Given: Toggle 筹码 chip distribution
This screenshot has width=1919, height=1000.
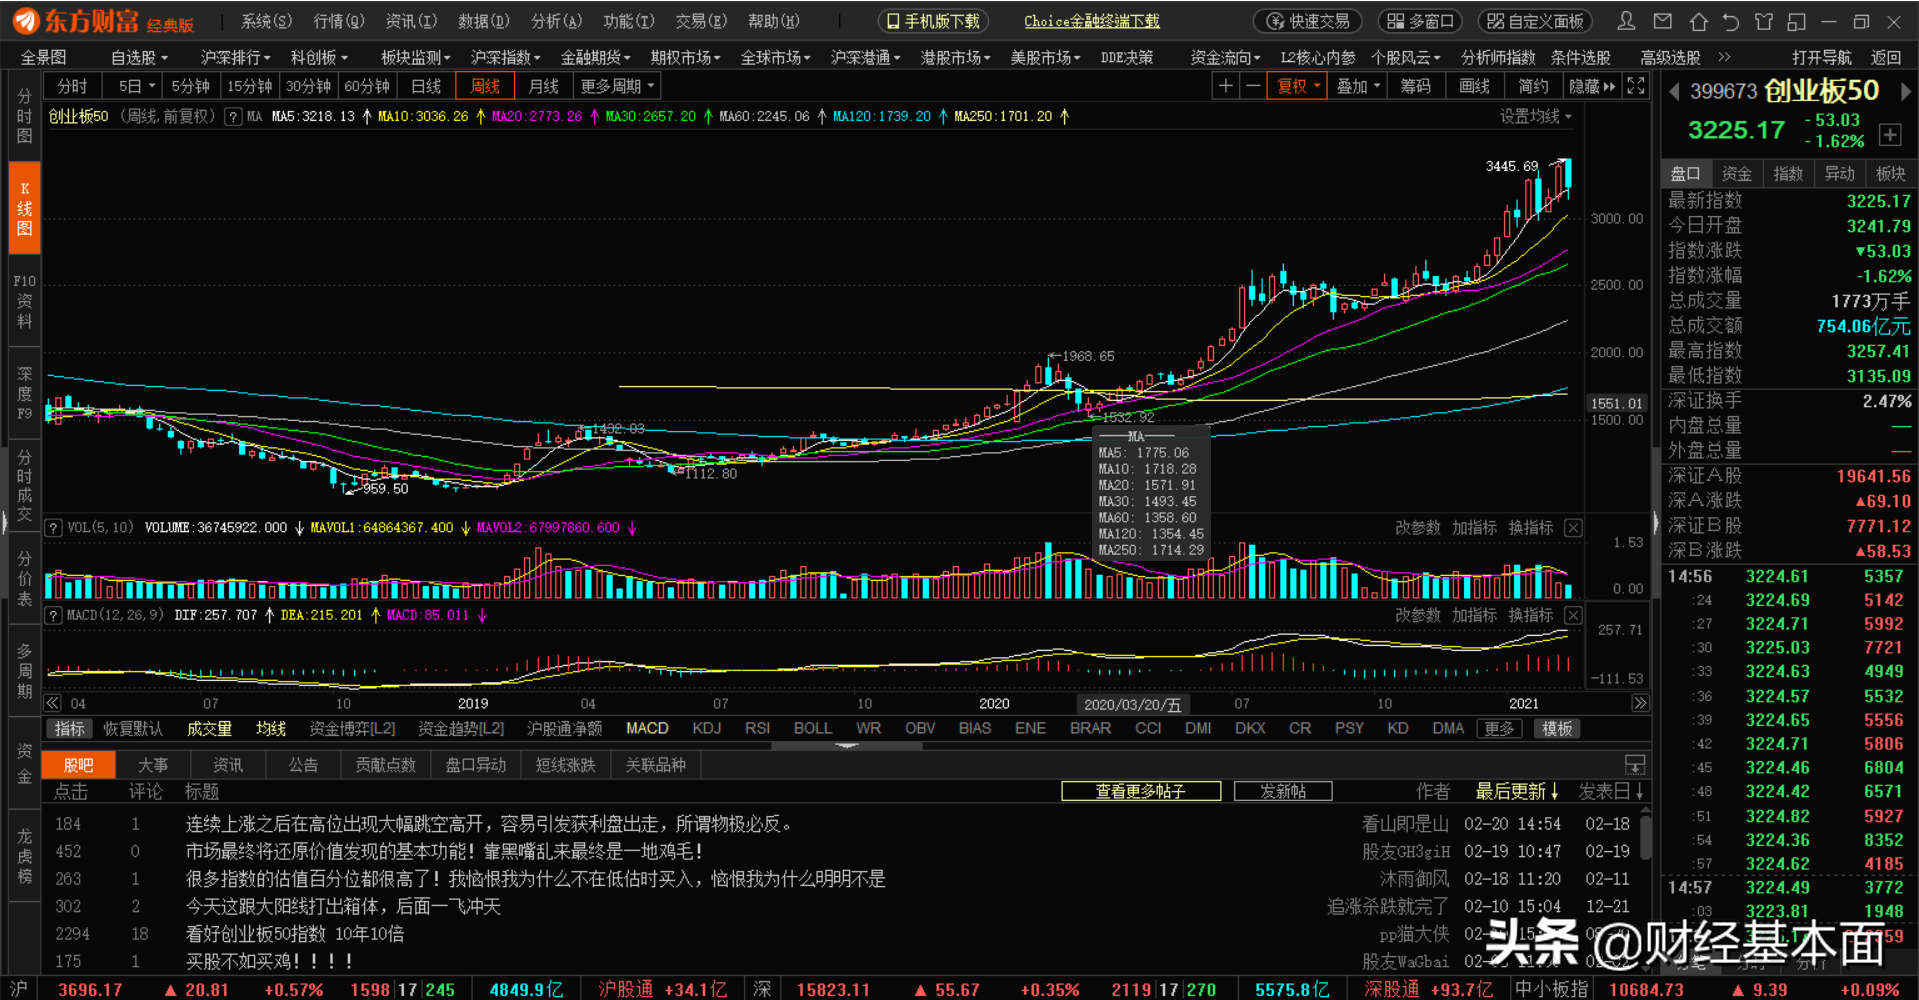Looking at the screenshot, I should (1415, 86).
